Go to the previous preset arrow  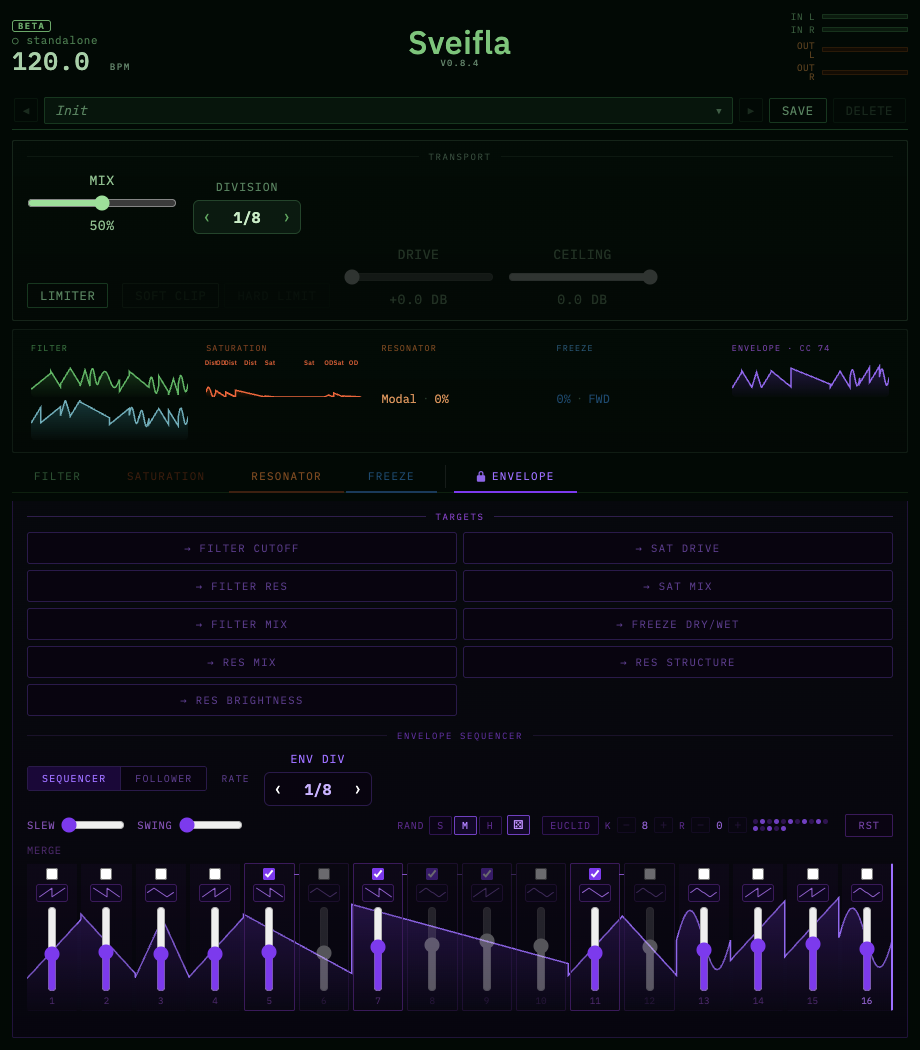[x=26, y=110]
